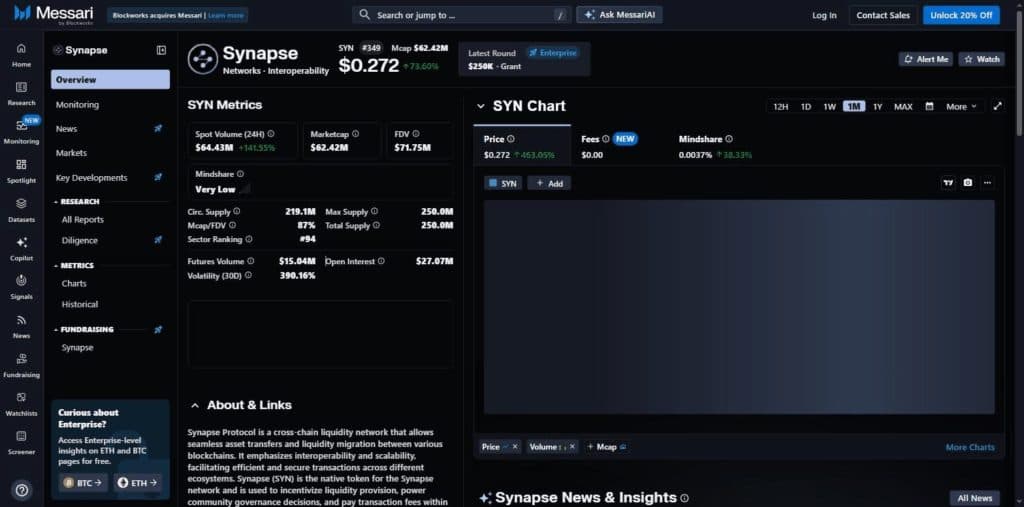Open the Screener sidebar icon

[21, 436]
